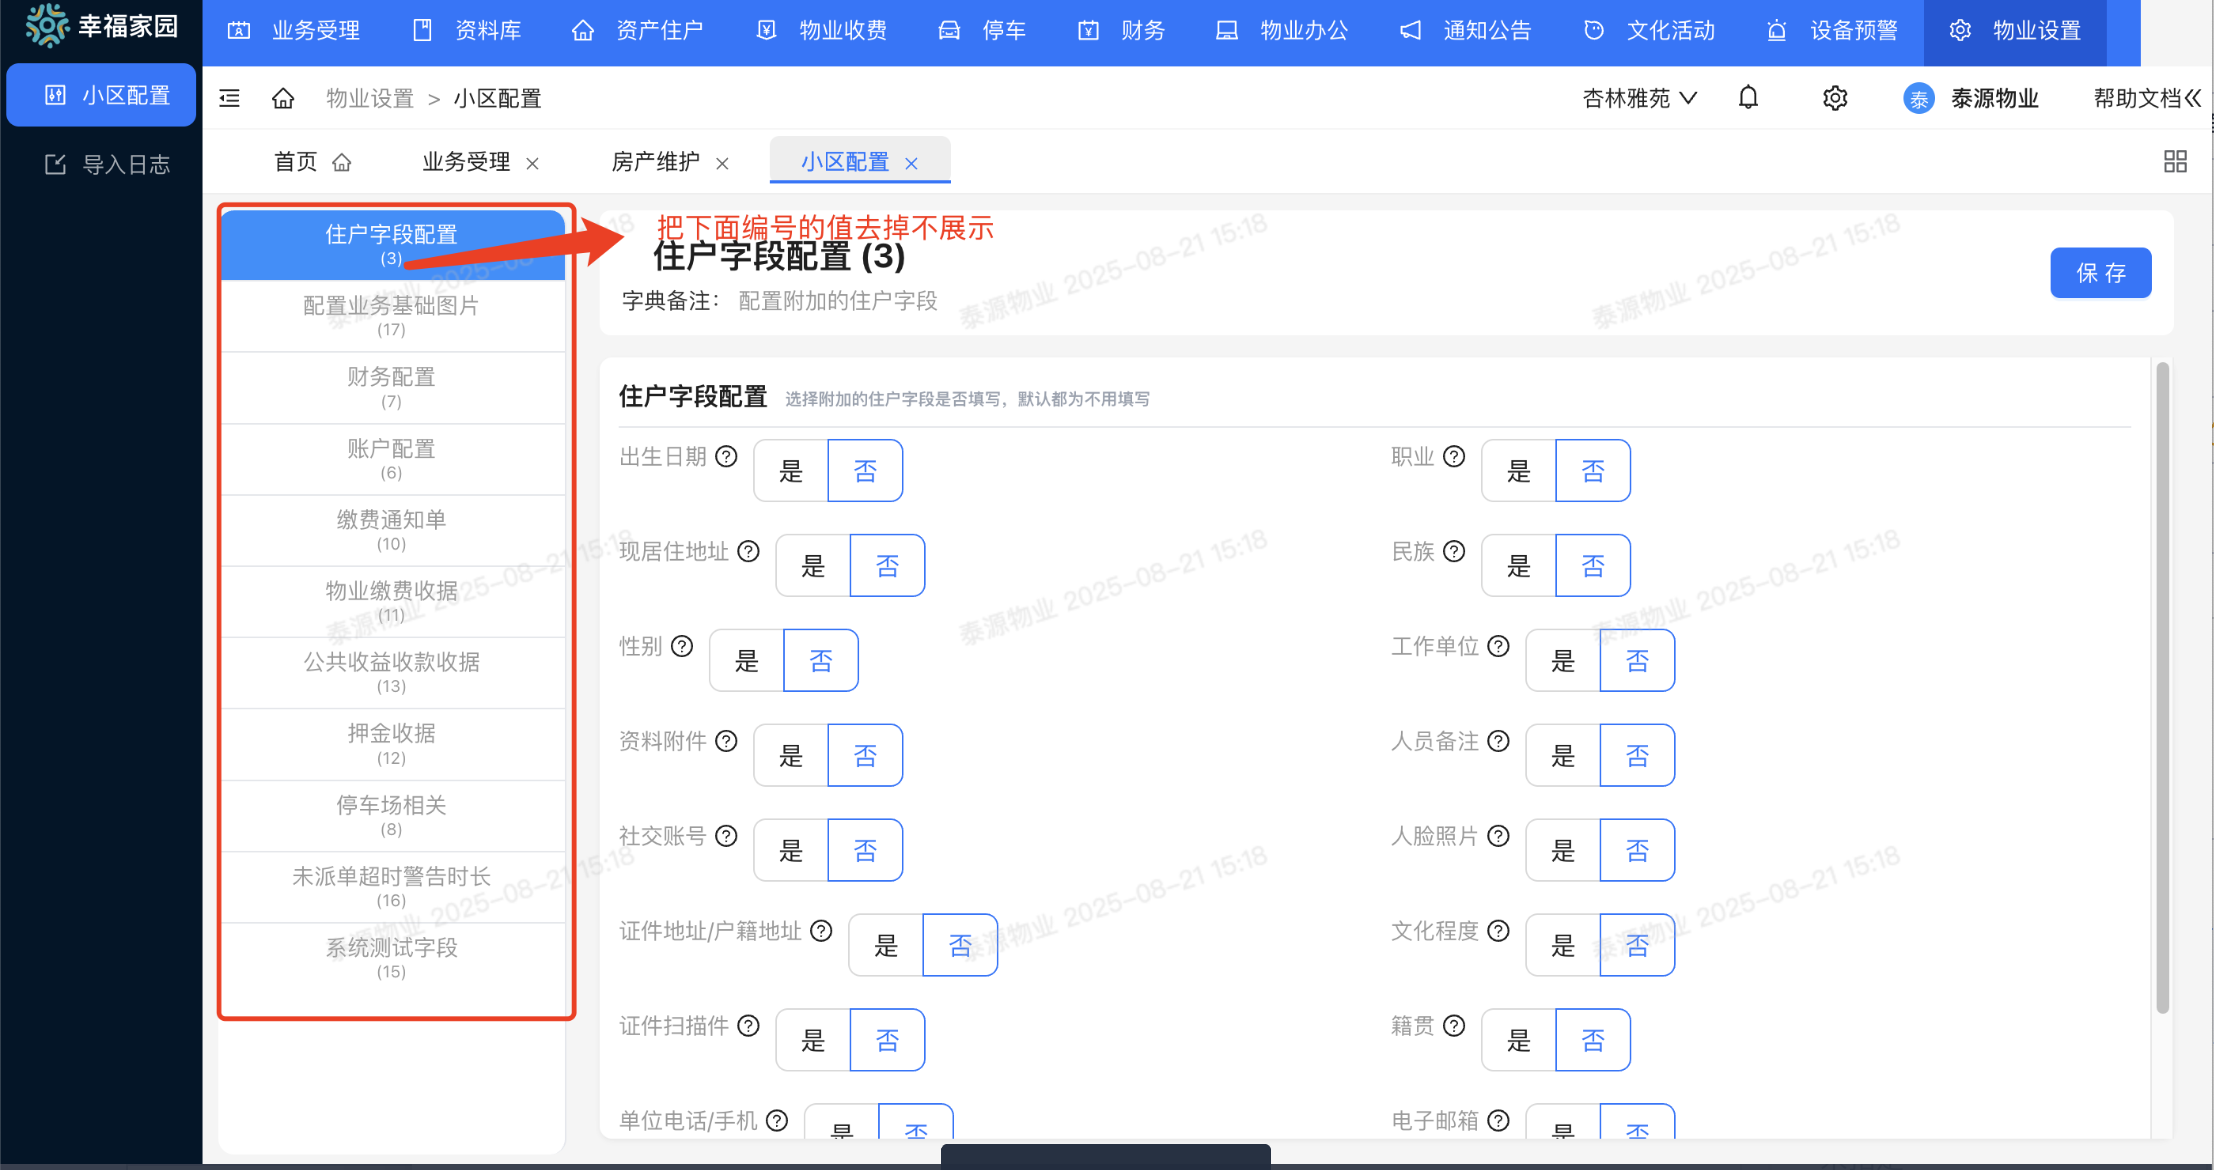The height and width of the screenshot is (1170, 2214).
Task: Open settings via the header gear icon
Action: (1835, 98)
